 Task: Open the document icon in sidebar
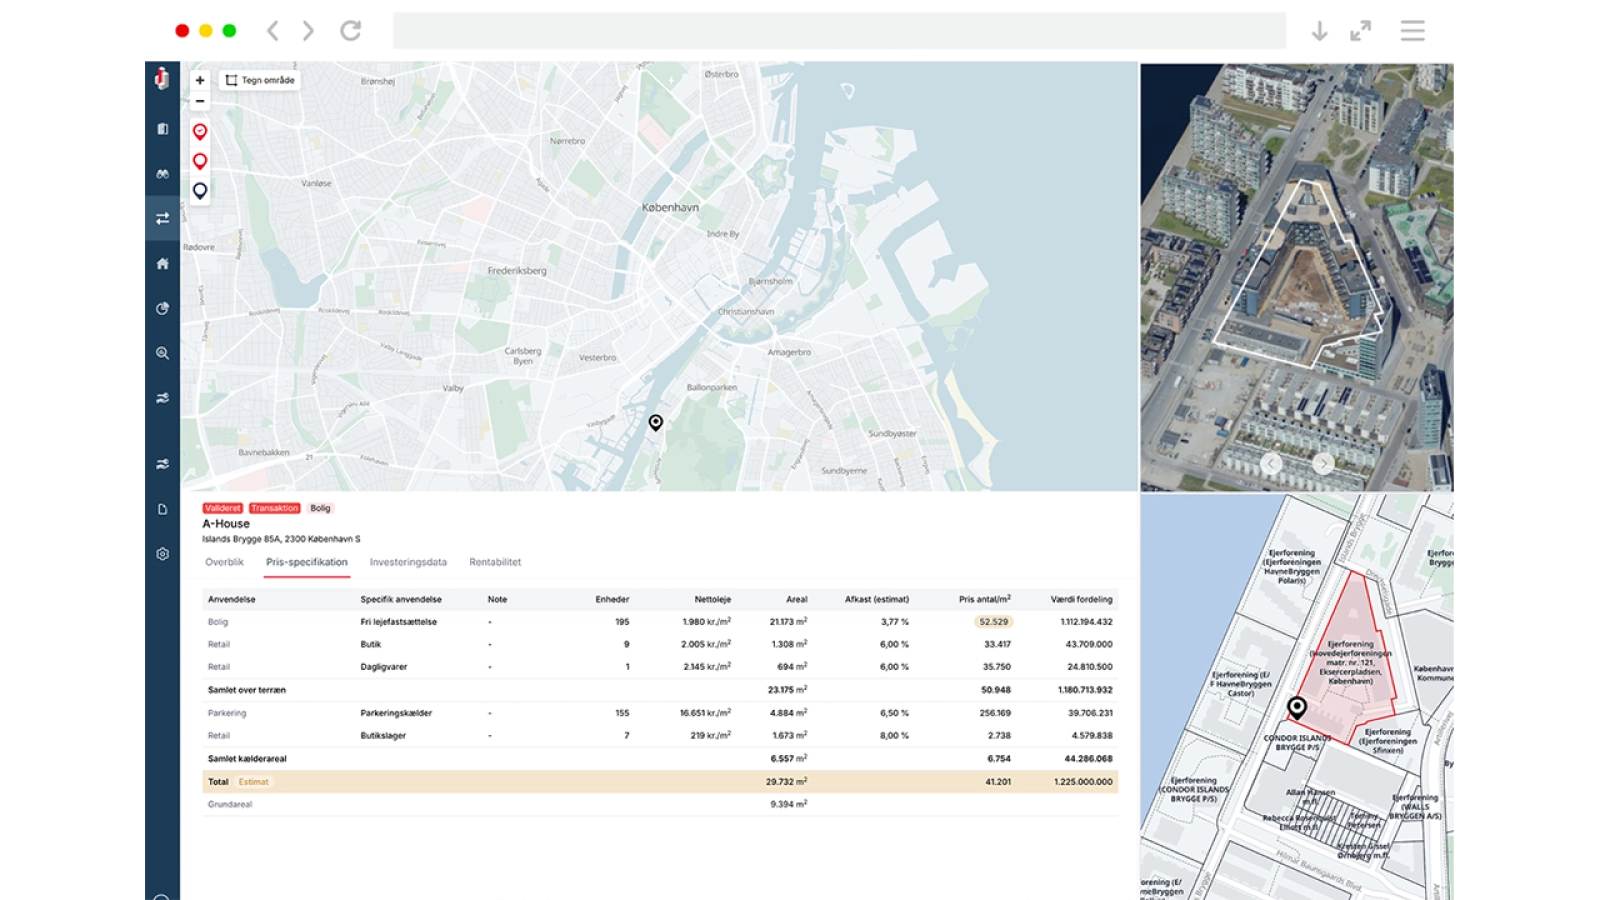coord(162,509)
